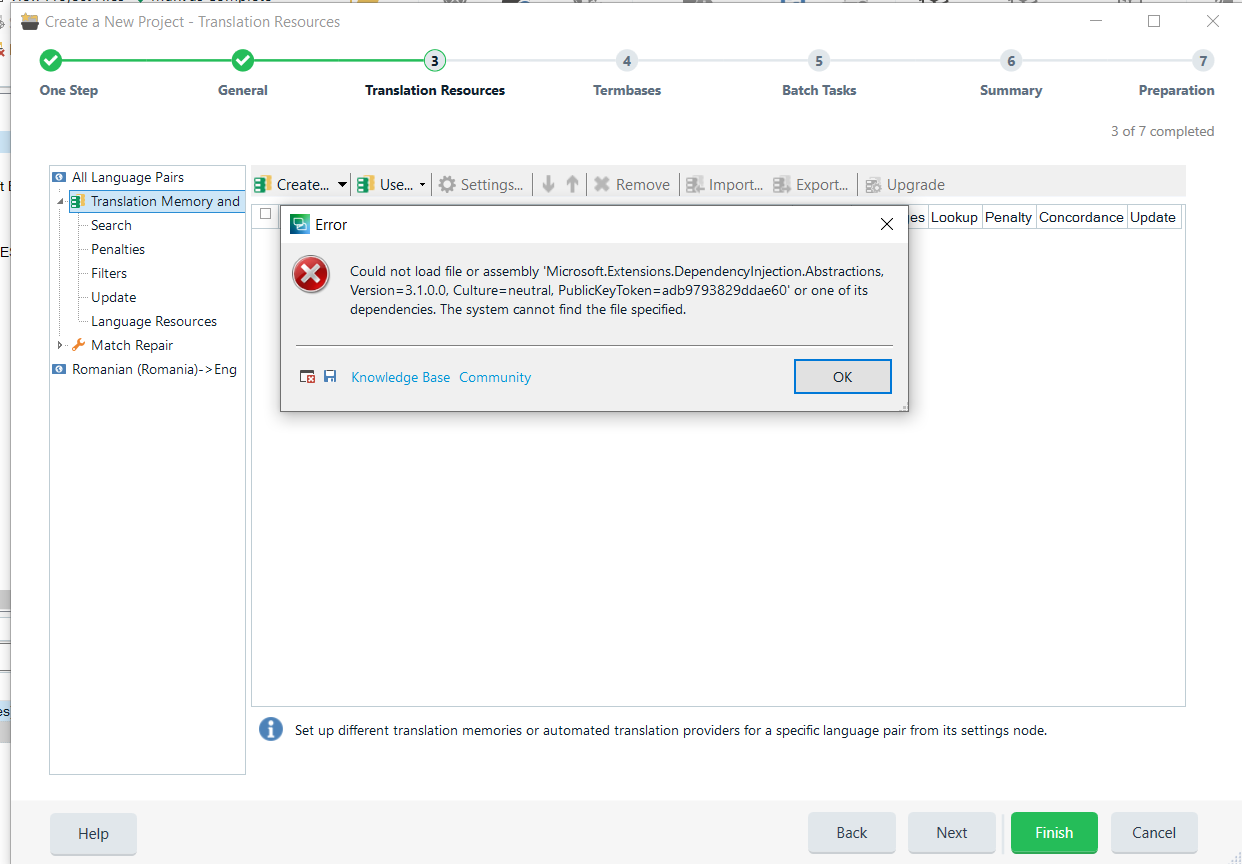This screenshot has height=864, width=1242.
Task: Tick the select-all checkbox in table header
Action: point(265,213)
